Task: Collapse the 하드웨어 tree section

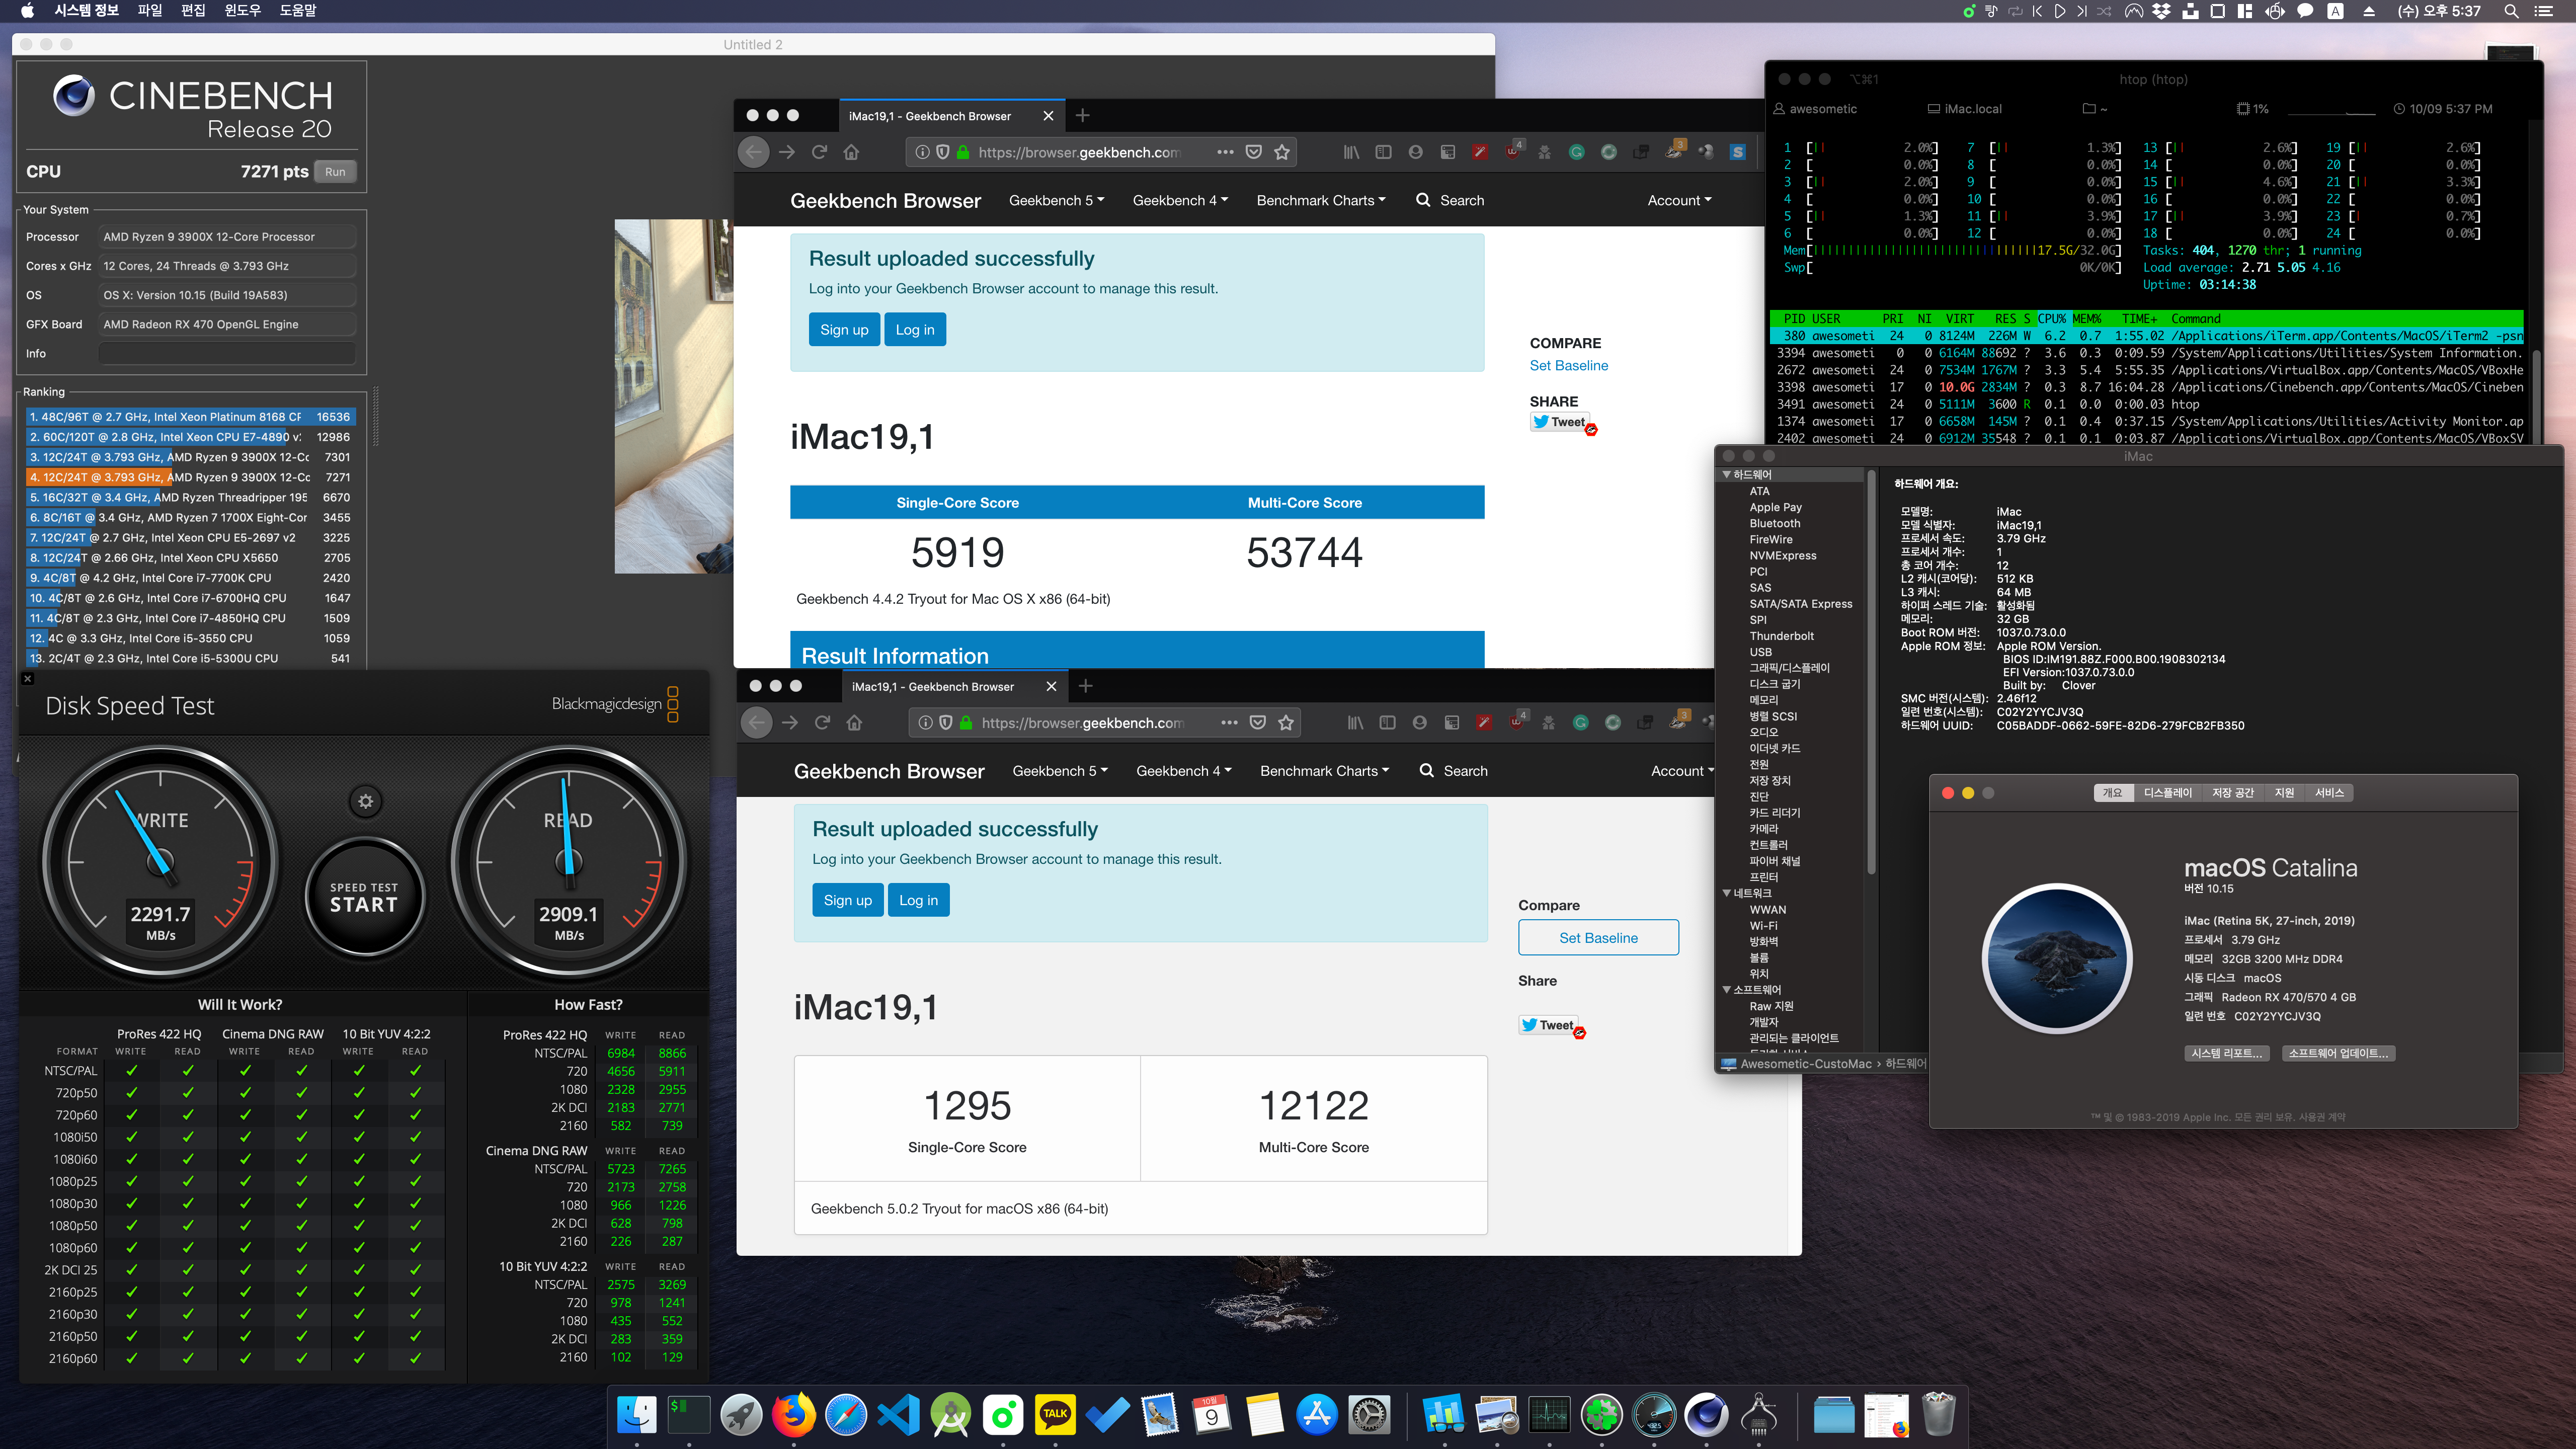Action: [1727, 475]
